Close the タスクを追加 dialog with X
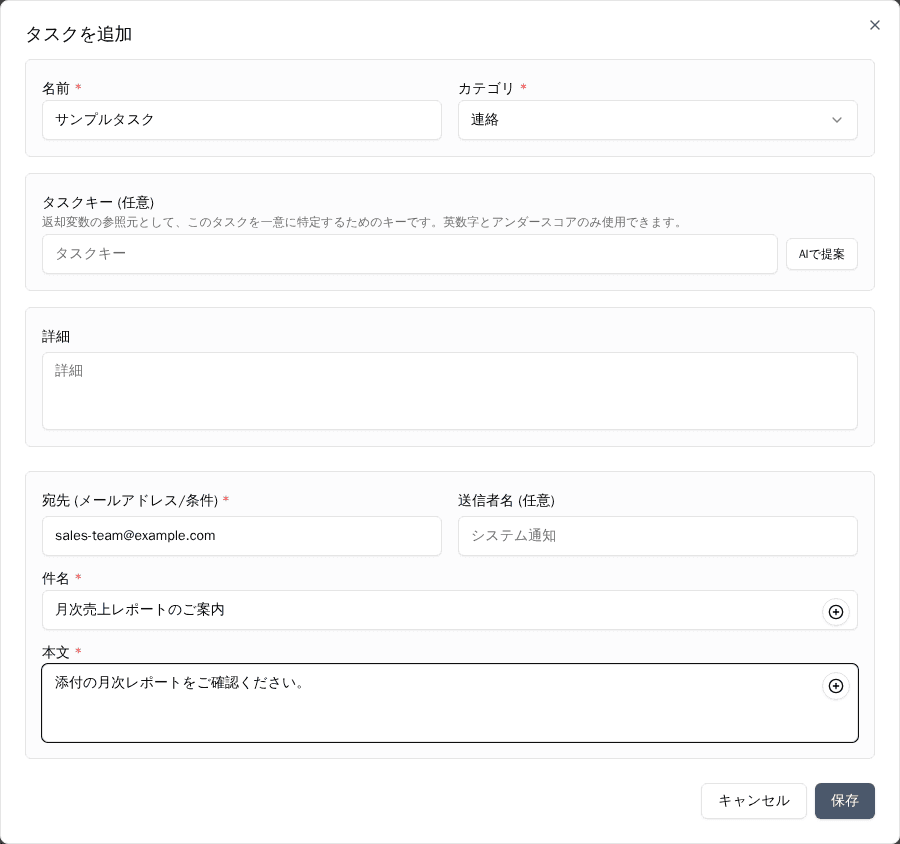900x844 pixels. click(874, 25)
